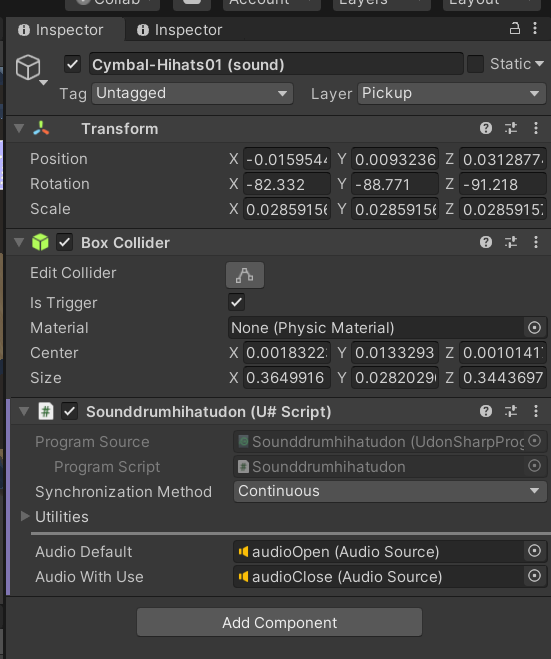Open the Layer dropdown showing Pickup
The width and height of the screenshot is (551, 659).
click(452, 93)
